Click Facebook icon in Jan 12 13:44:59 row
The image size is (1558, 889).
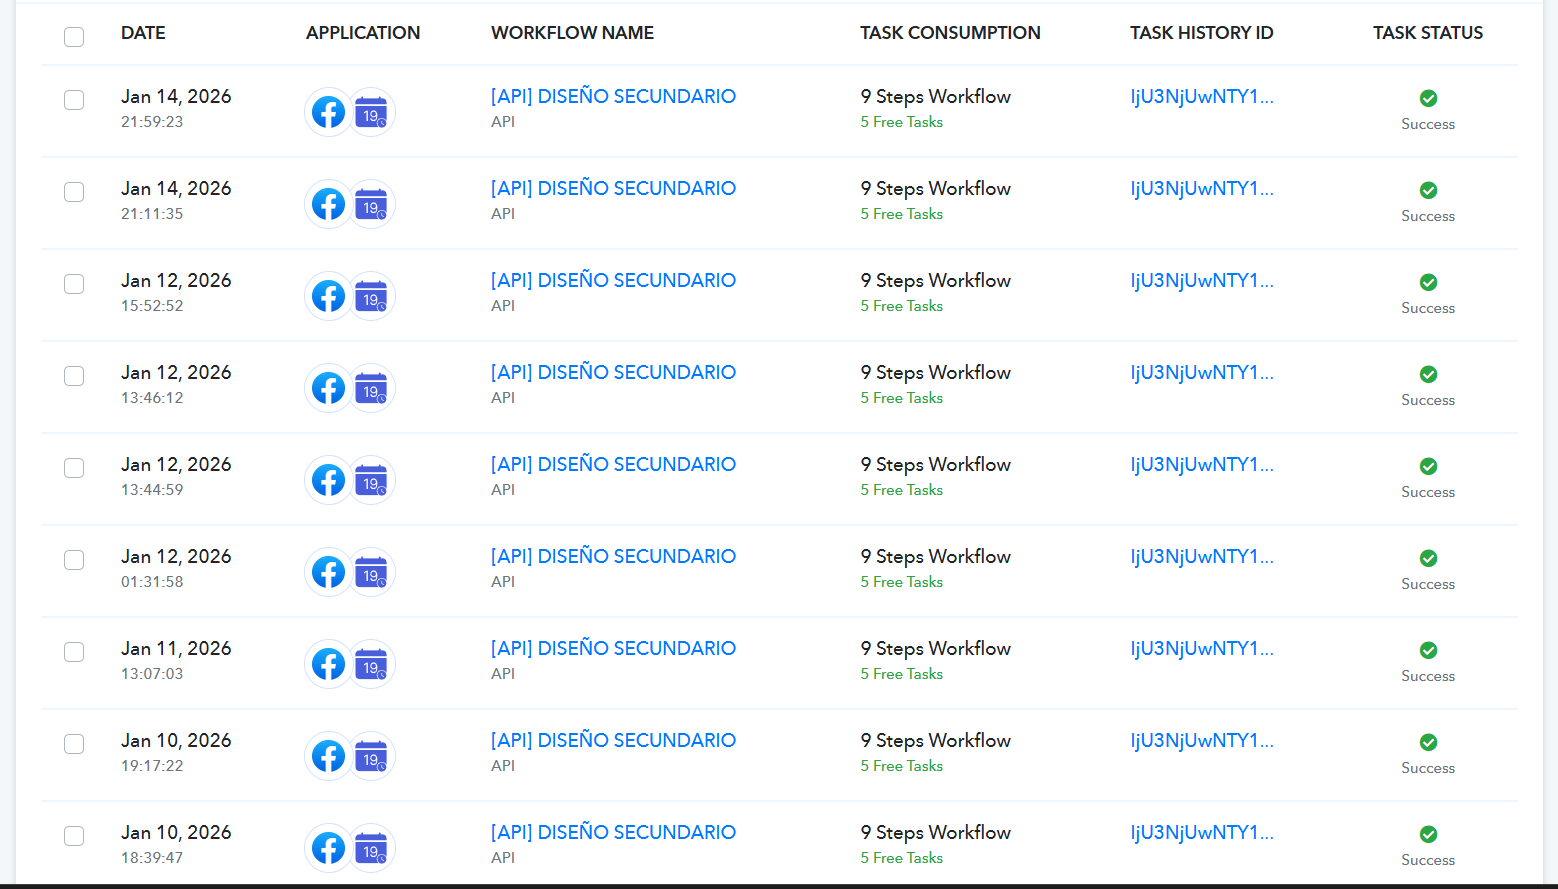click(x=328, y=480)
